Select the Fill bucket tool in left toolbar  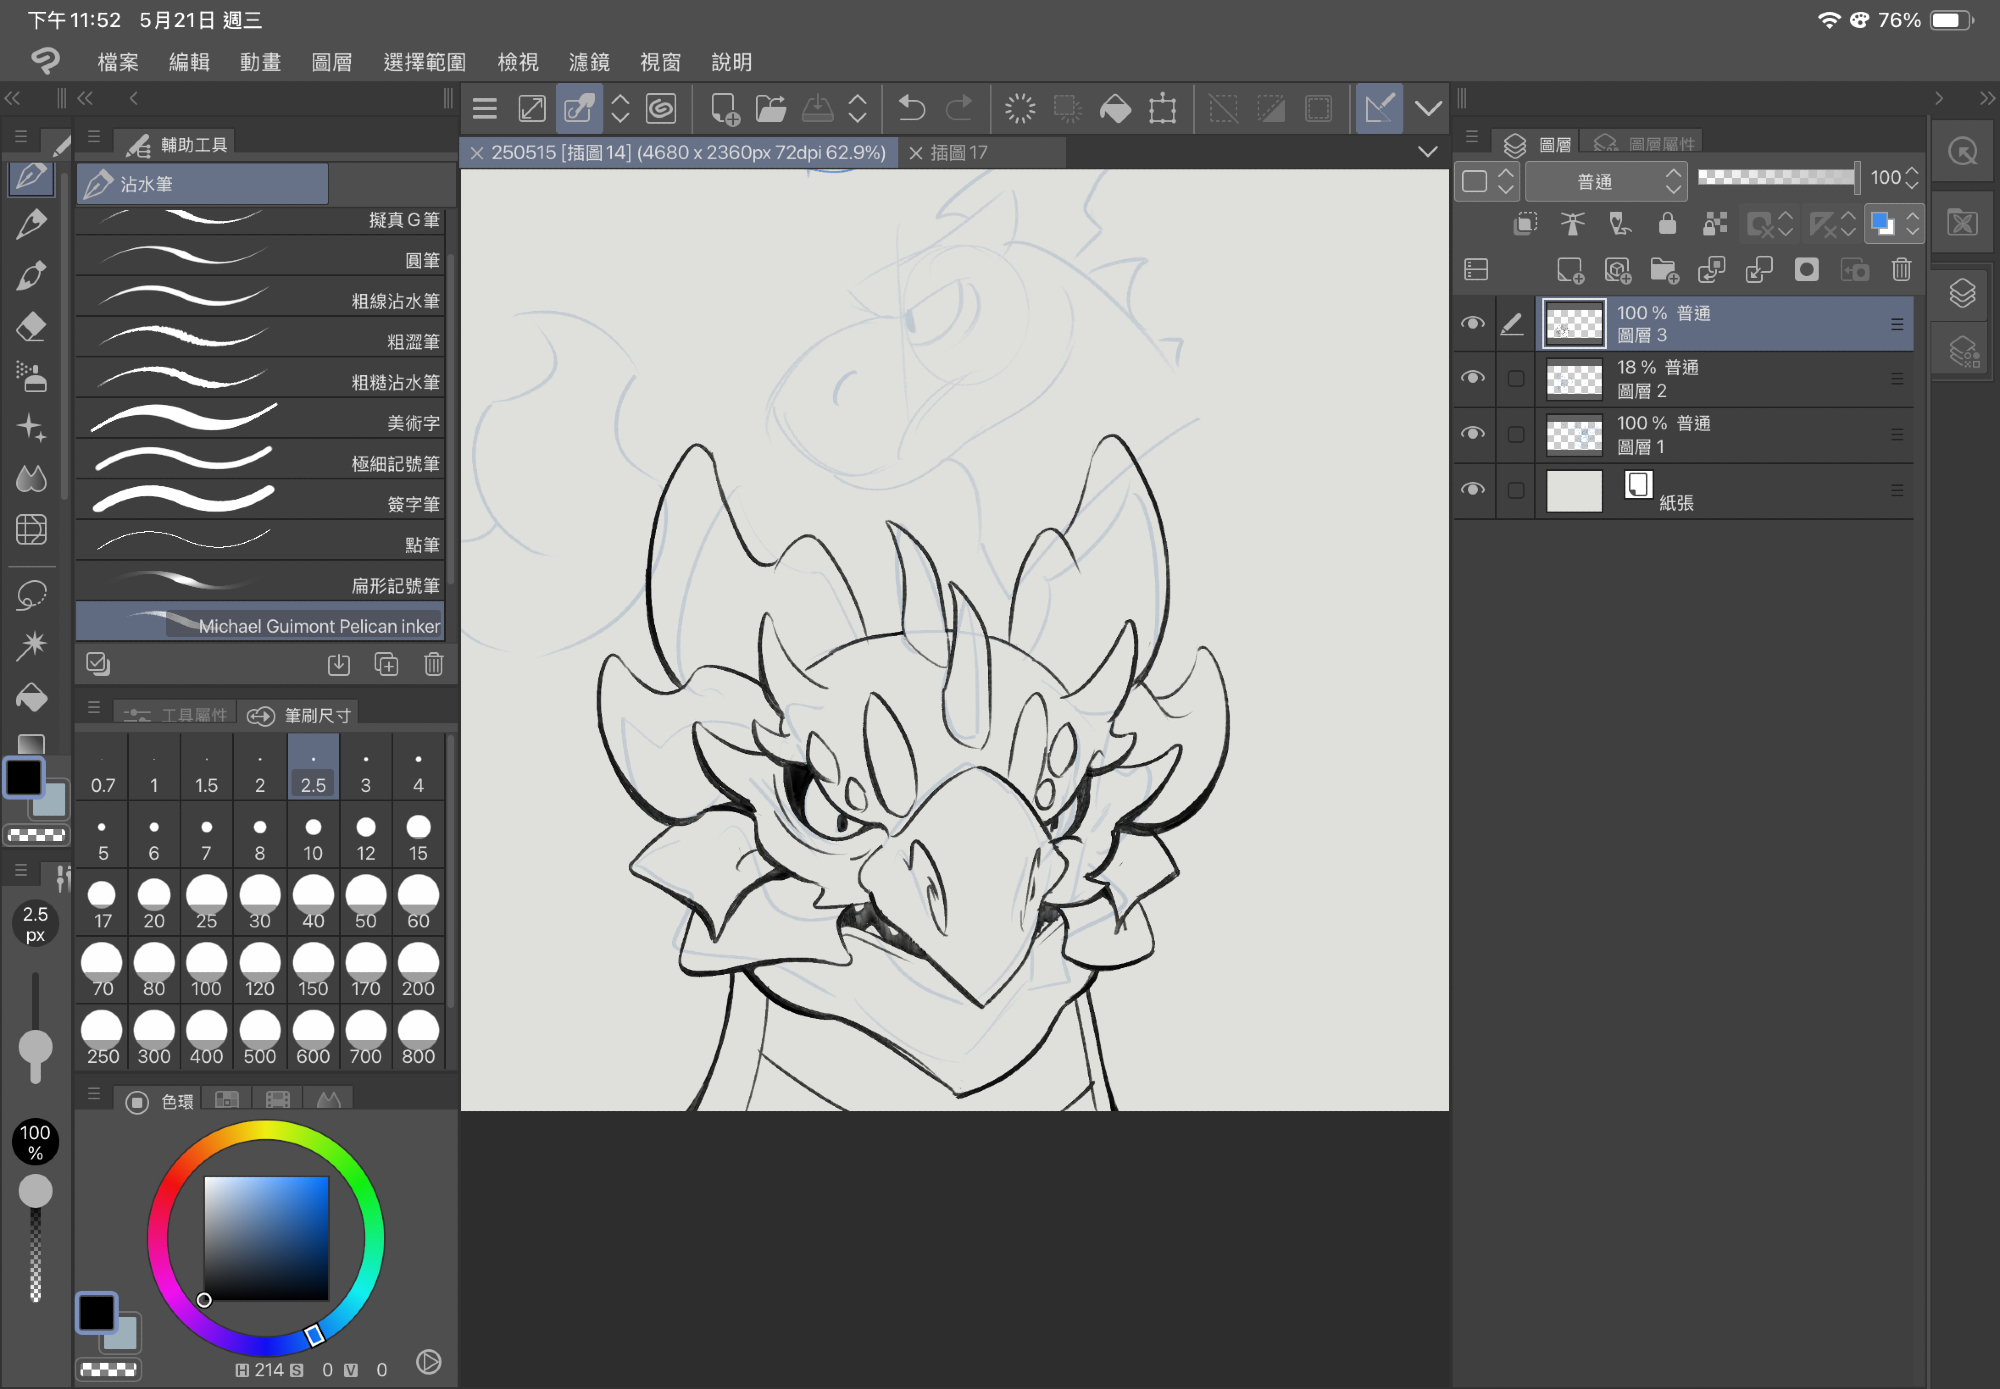pos(31,697)
